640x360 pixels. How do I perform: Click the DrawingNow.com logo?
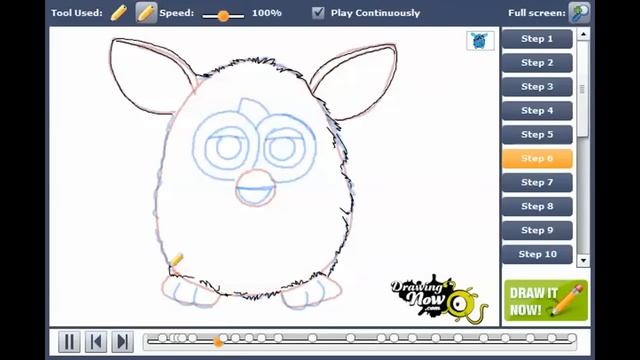tap(439, 299)
